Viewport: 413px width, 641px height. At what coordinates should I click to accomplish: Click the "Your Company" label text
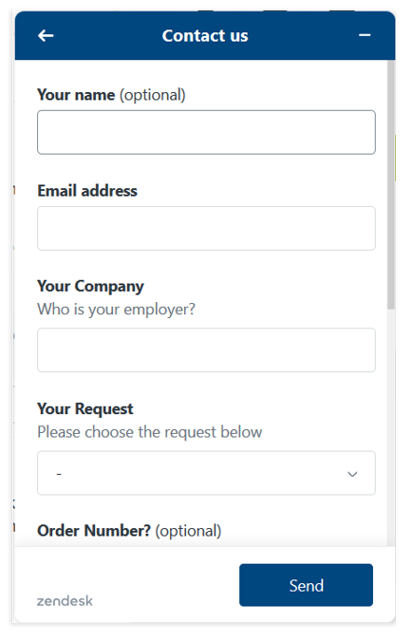[90, 286]
